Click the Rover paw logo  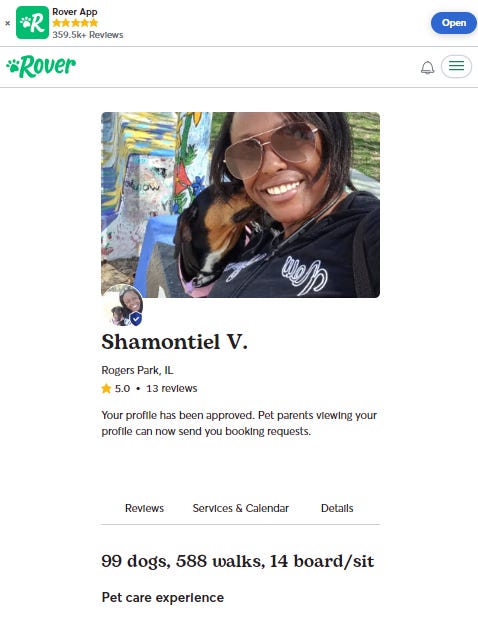[41, 66]
